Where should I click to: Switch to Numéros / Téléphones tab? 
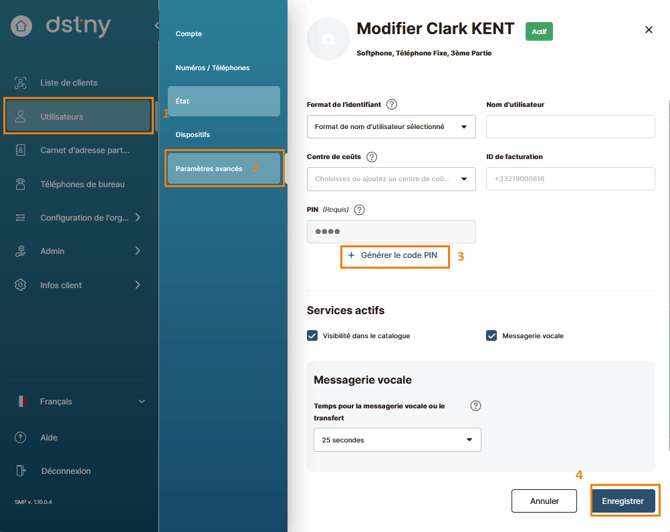[x=212, y=68]
